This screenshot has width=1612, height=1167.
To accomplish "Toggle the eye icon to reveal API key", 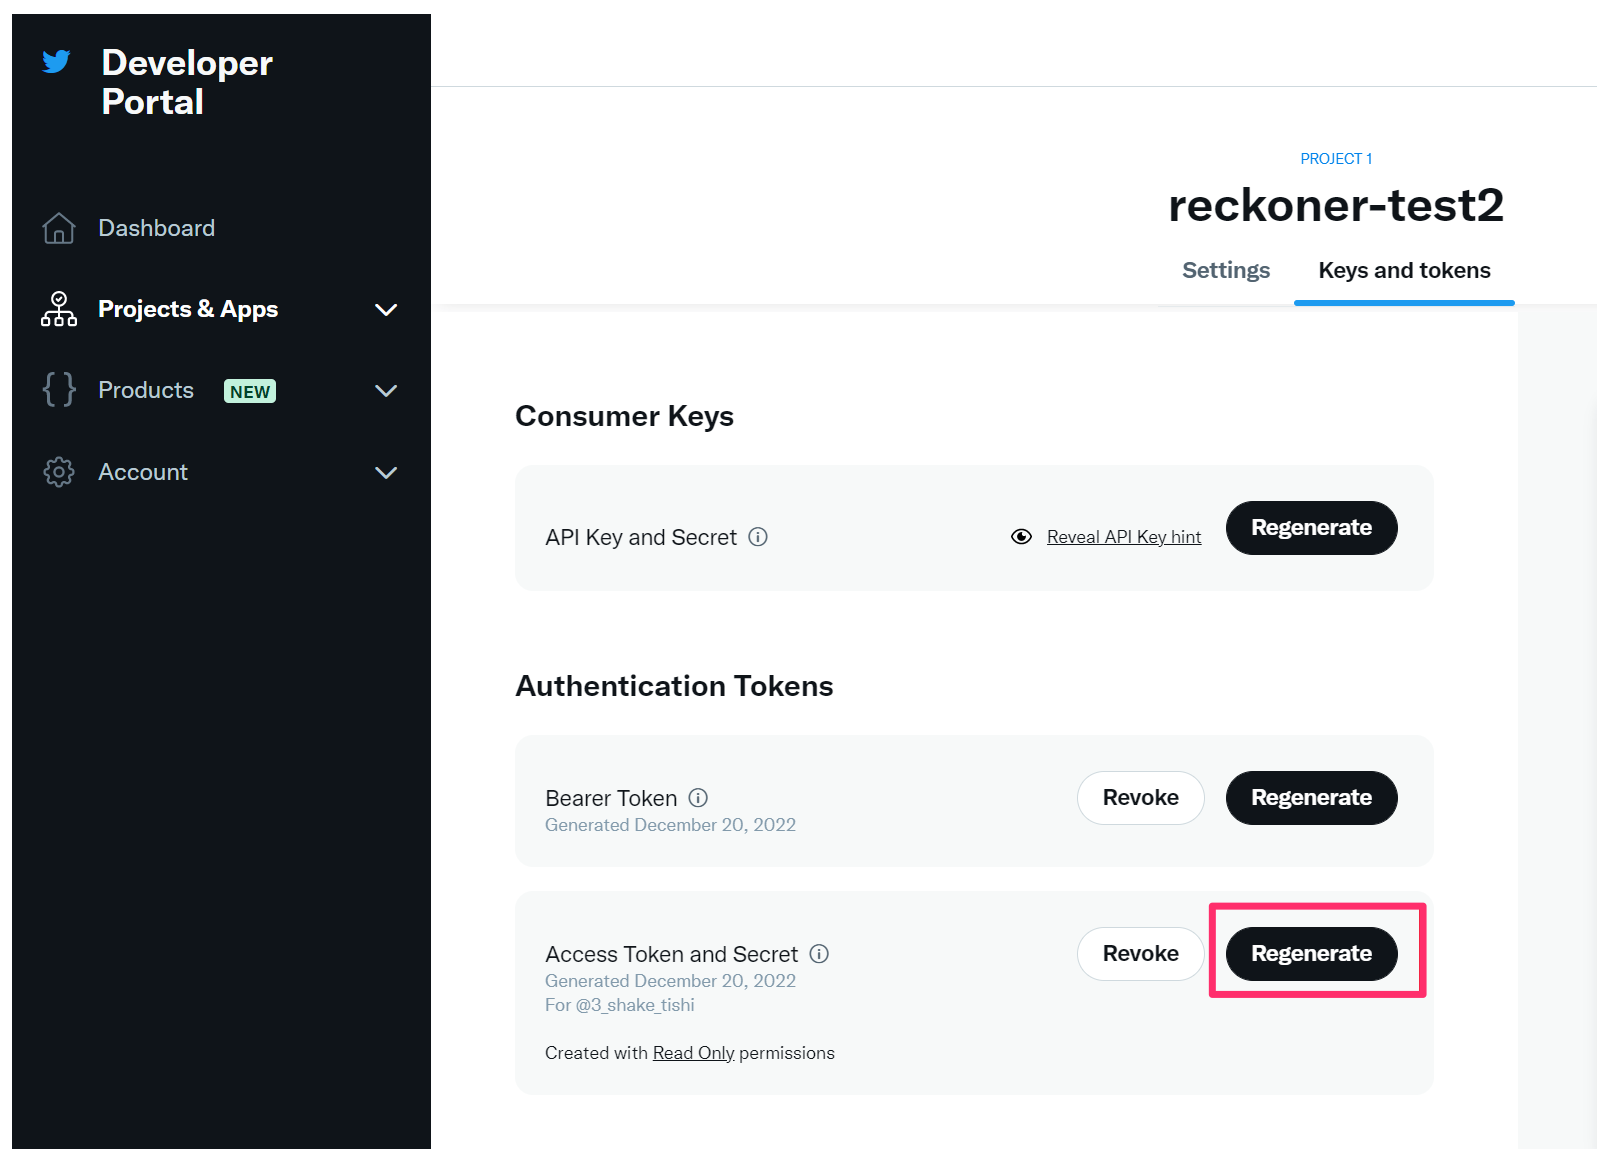I will (x=1021, y=537).
